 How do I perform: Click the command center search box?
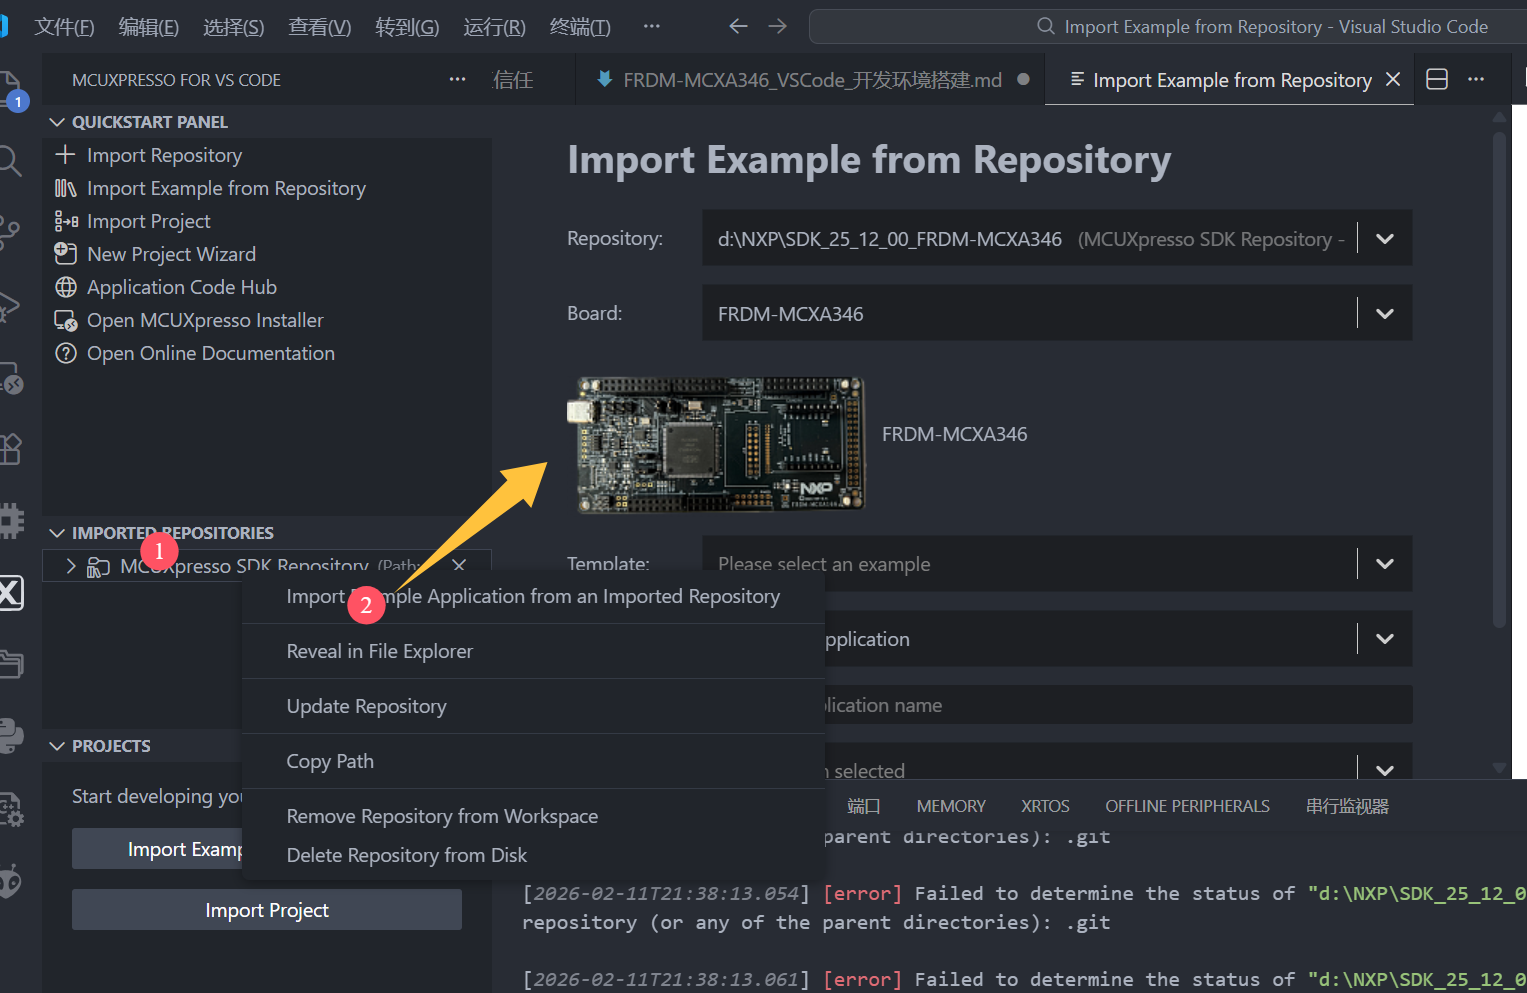coord(1167,26)
